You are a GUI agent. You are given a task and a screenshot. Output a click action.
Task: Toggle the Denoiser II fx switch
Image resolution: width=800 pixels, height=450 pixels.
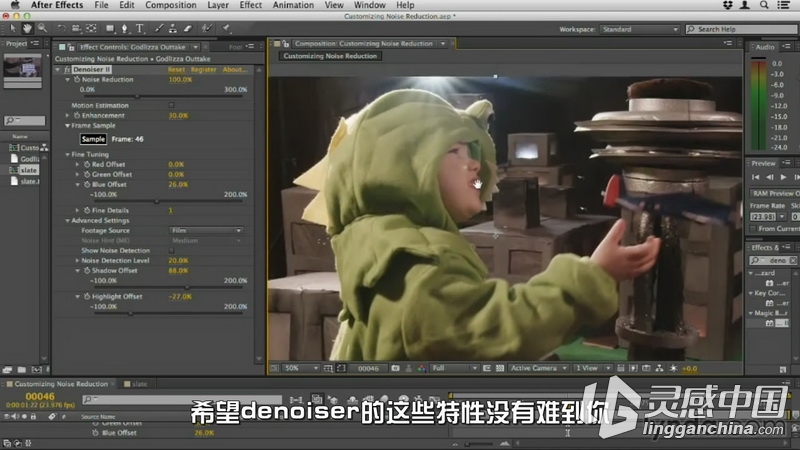pos(67,69)
